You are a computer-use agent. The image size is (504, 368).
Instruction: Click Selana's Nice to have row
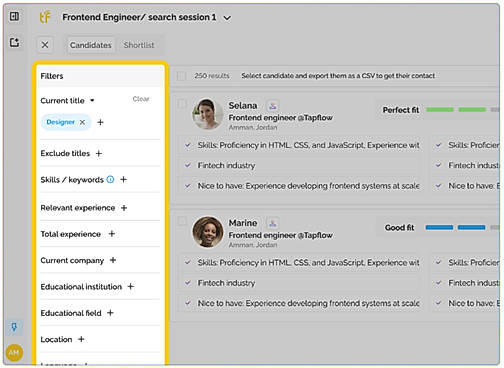[301, 186]
